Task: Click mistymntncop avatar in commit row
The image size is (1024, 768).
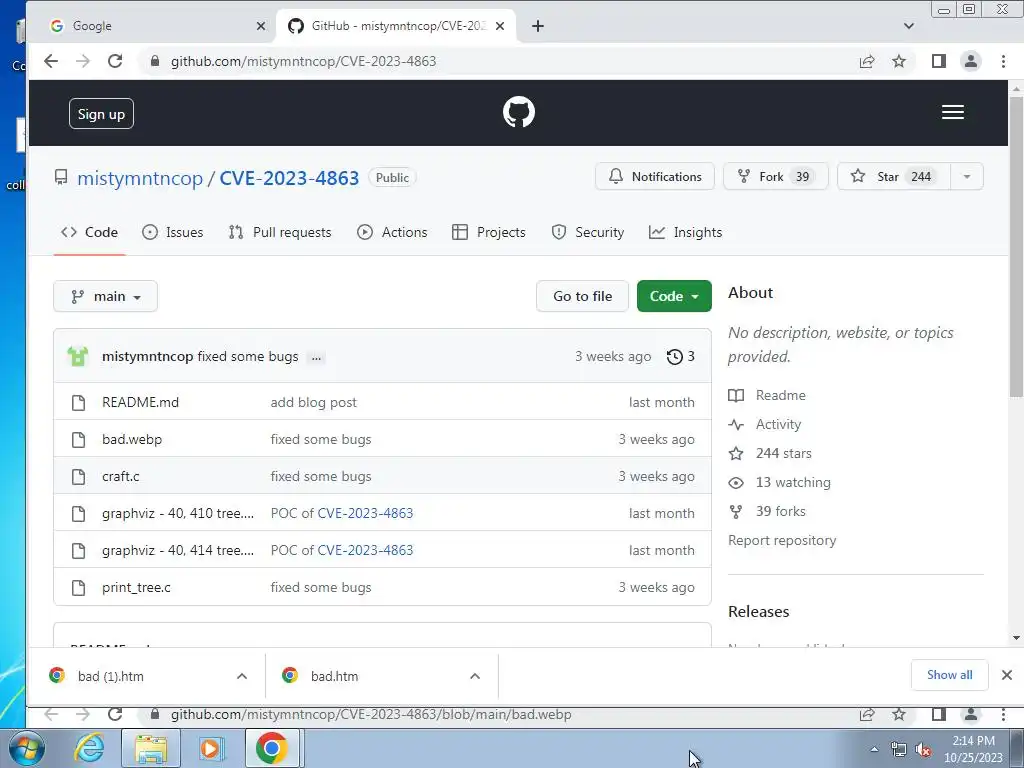Action: tap(78, 357)
